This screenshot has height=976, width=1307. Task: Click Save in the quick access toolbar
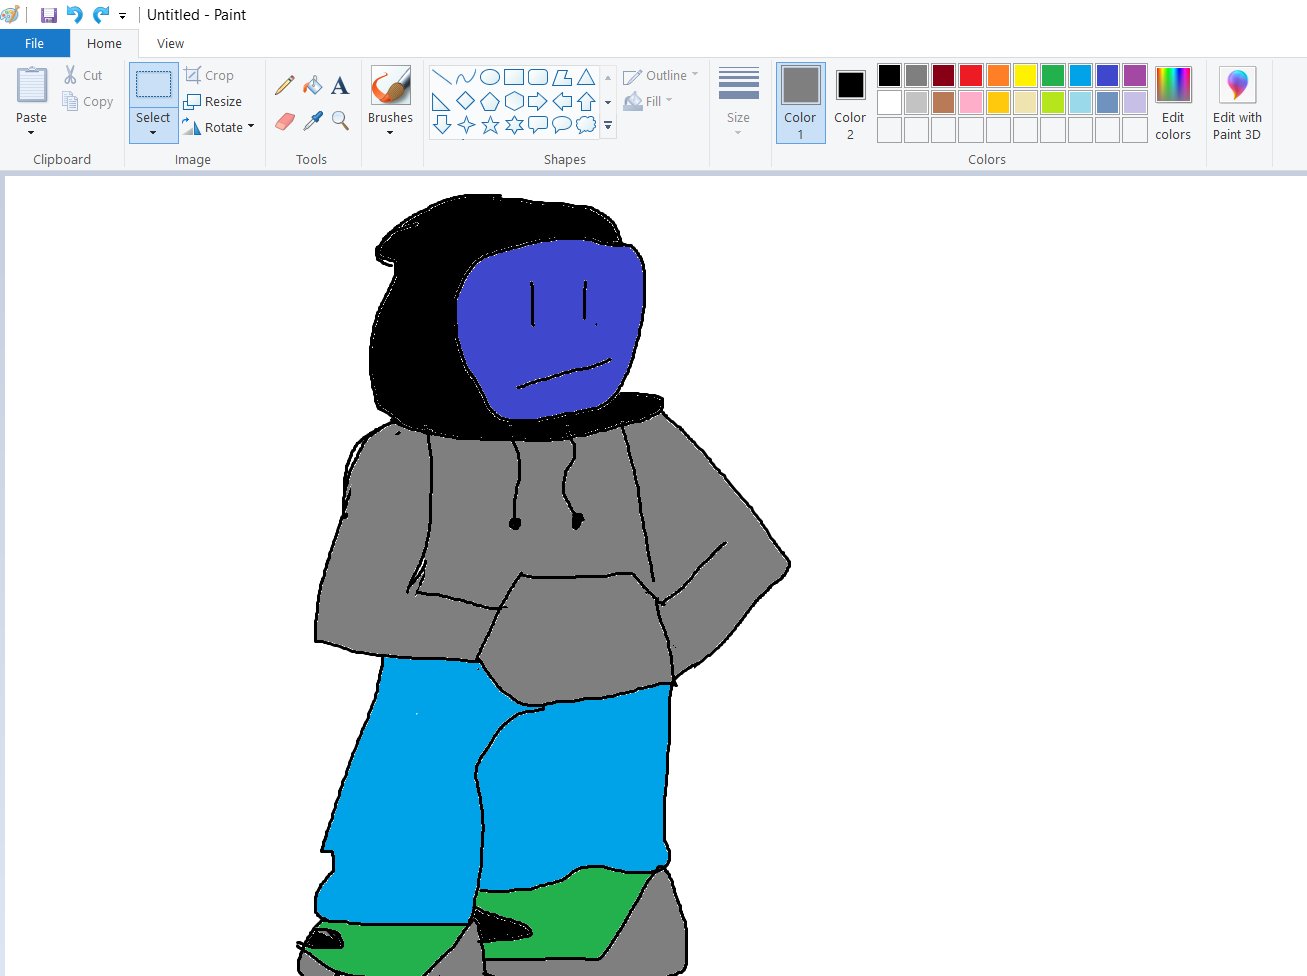click(x=48, y=14)
